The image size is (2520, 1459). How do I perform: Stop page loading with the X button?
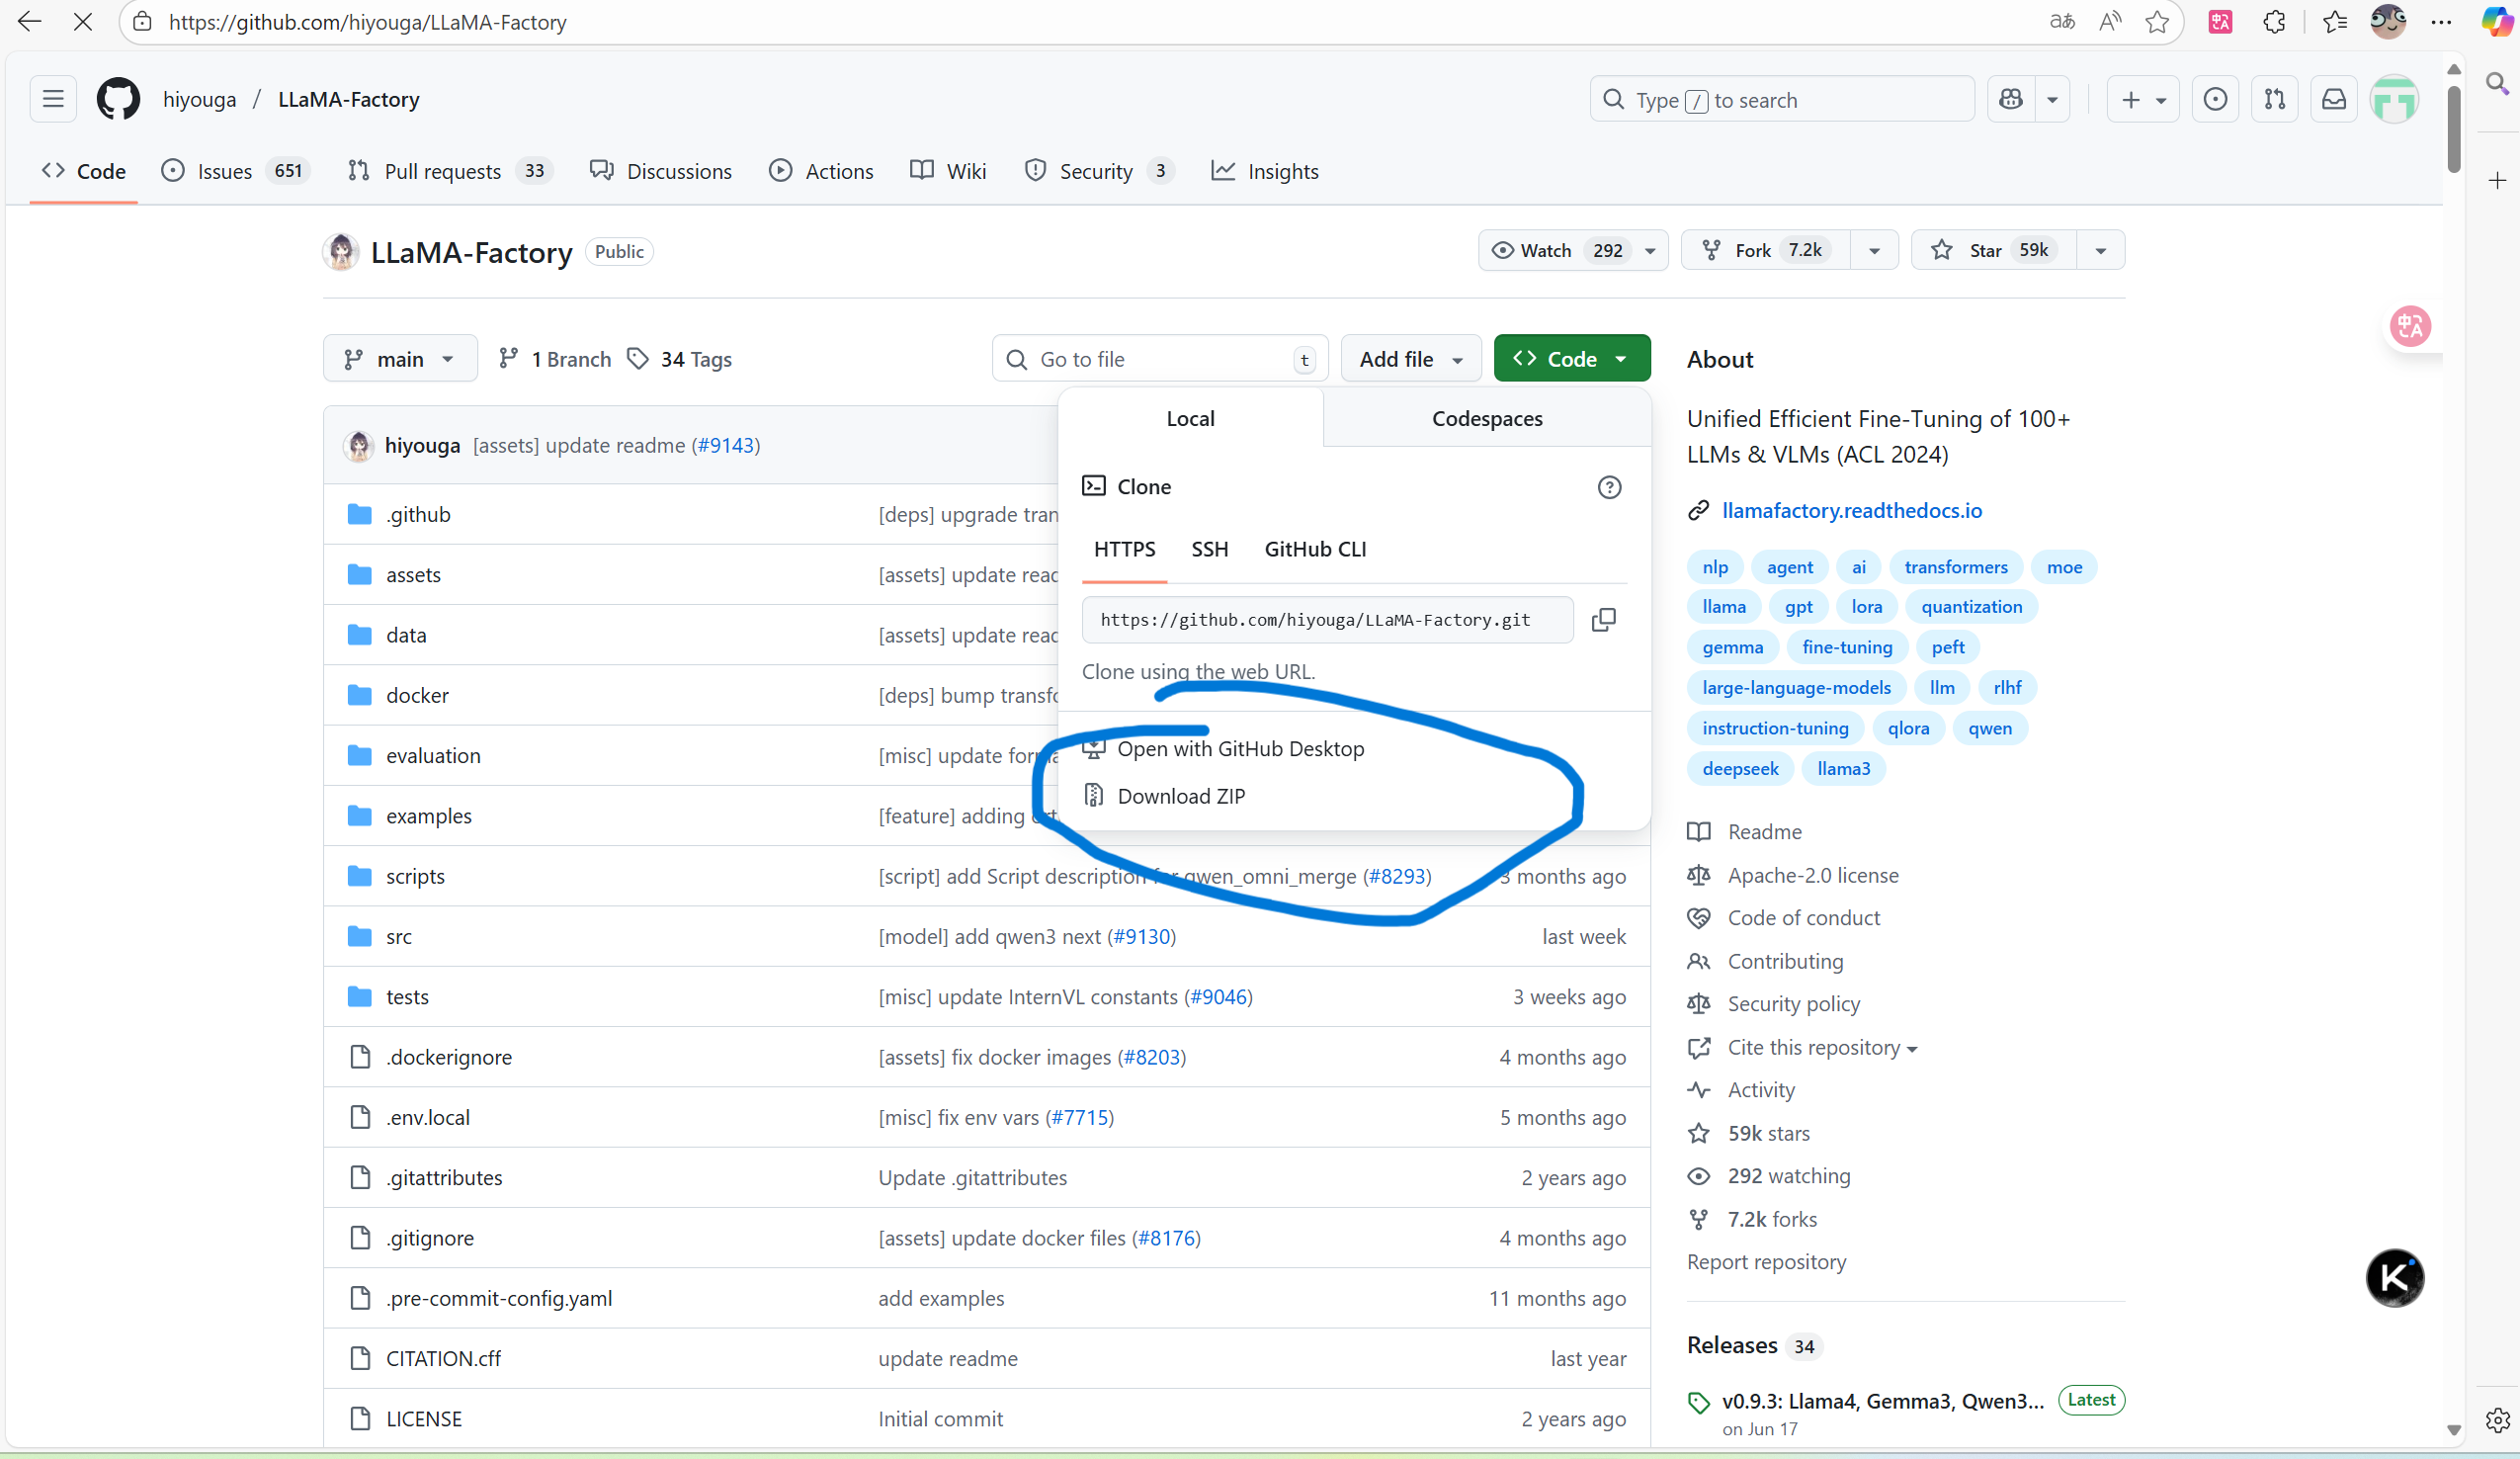(83, 21)
